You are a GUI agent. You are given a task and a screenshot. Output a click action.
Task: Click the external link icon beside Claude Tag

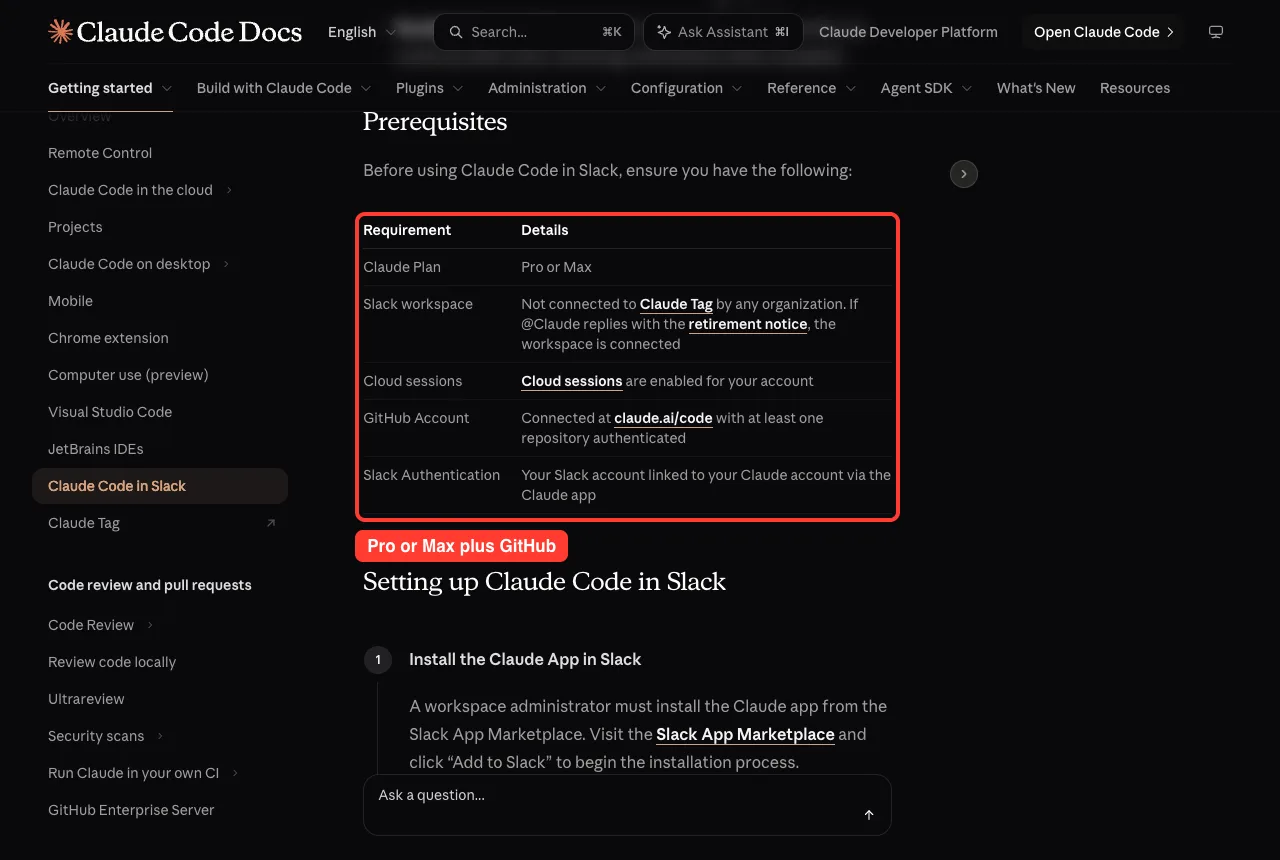(x=270, y=523)
